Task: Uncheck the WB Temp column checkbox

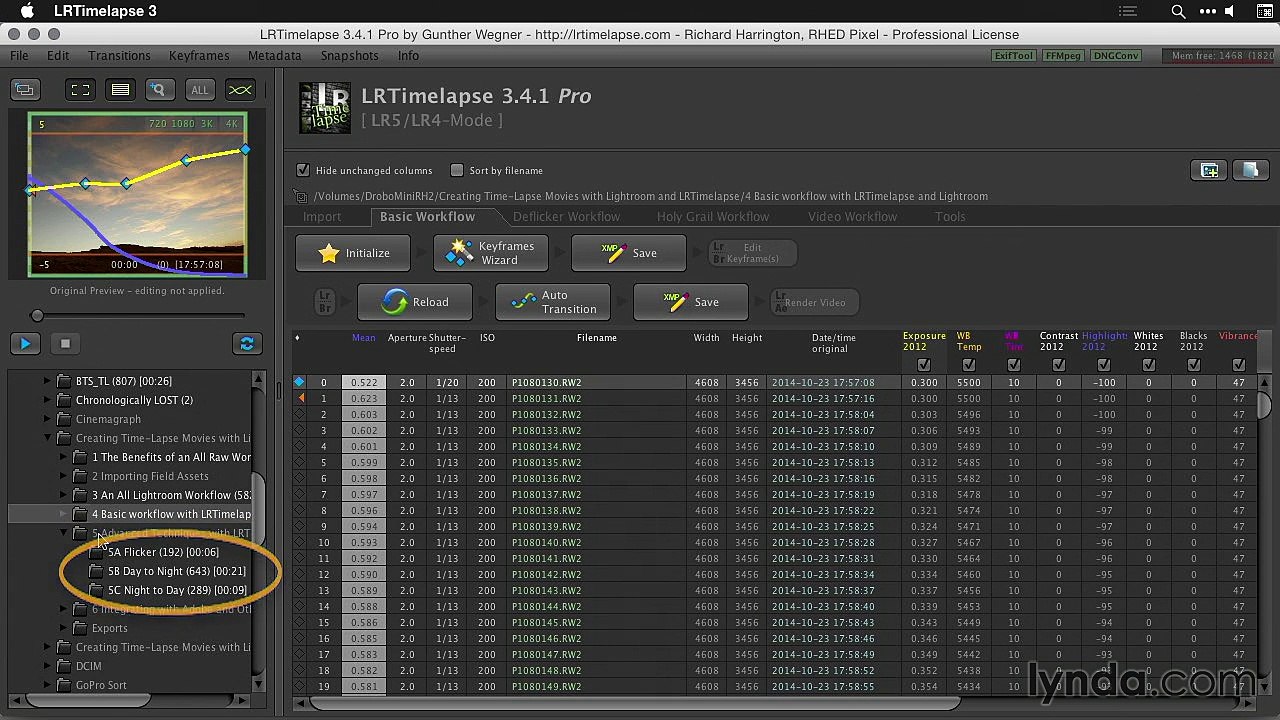Action: [x=969, y=365]
